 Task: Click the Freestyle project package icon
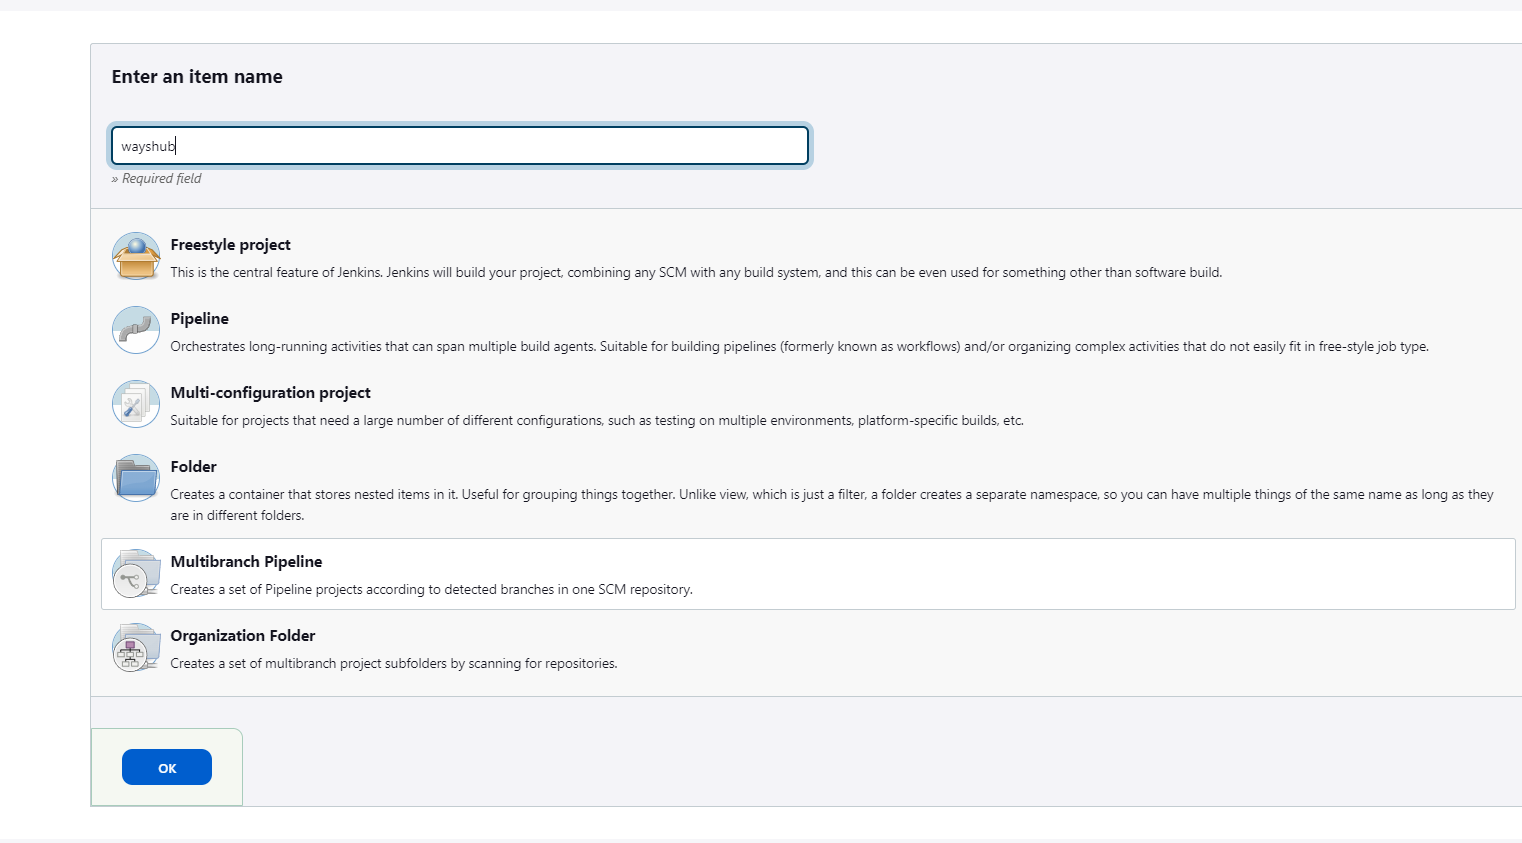135,256
